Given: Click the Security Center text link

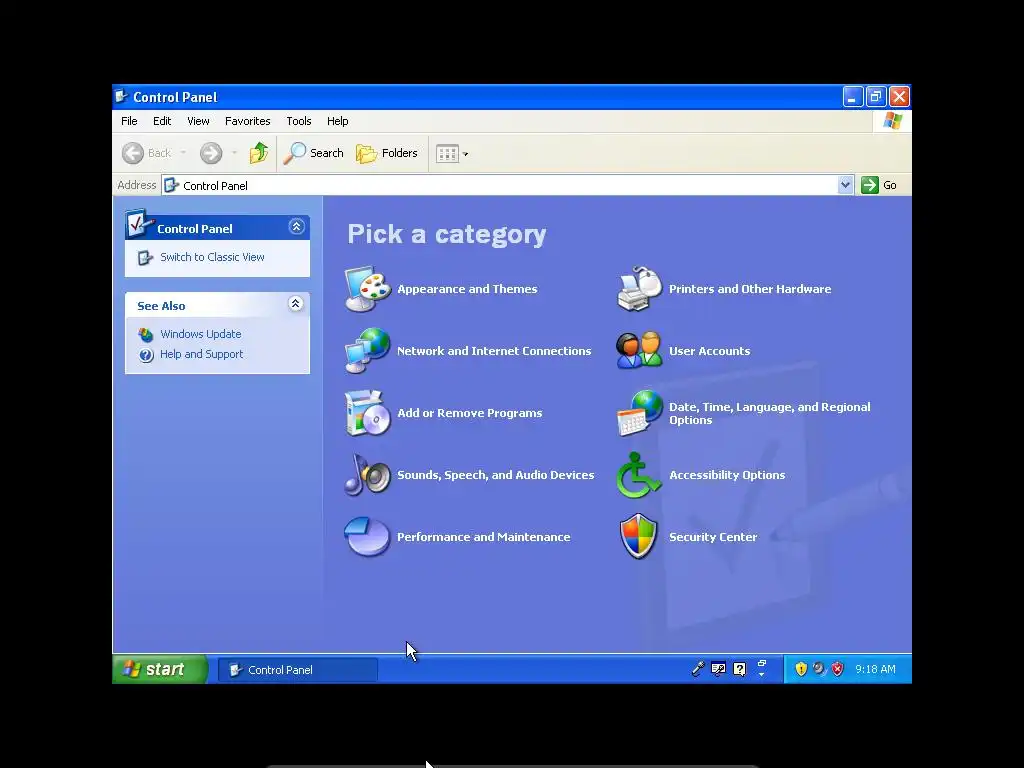Looking at the screenshot, I should point(712,537).
